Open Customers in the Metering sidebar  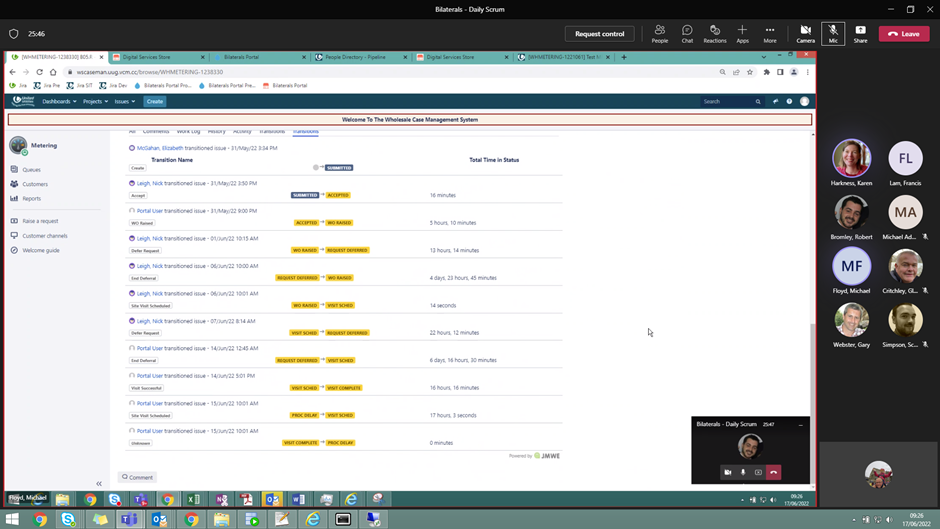click(35, 184)
